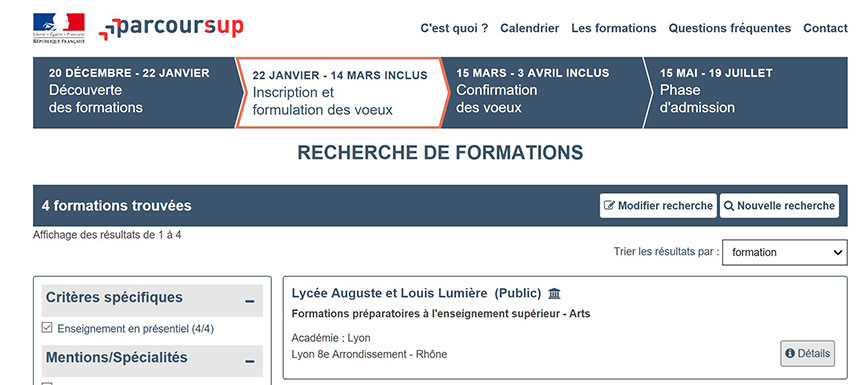
Task: Click the public institution building icon
Action: [554, 294]
